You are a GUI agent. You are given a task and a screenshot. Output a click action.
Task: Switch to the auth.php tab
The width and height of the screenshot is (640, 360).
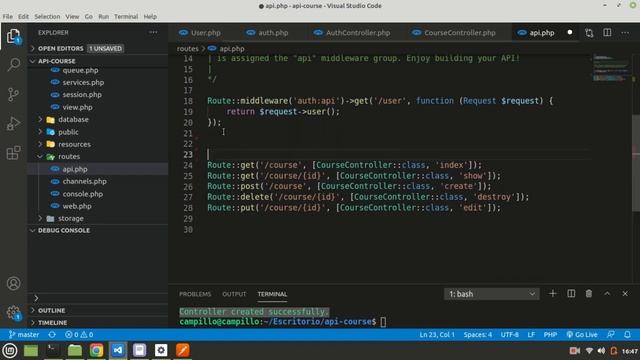tap(267, 33)
